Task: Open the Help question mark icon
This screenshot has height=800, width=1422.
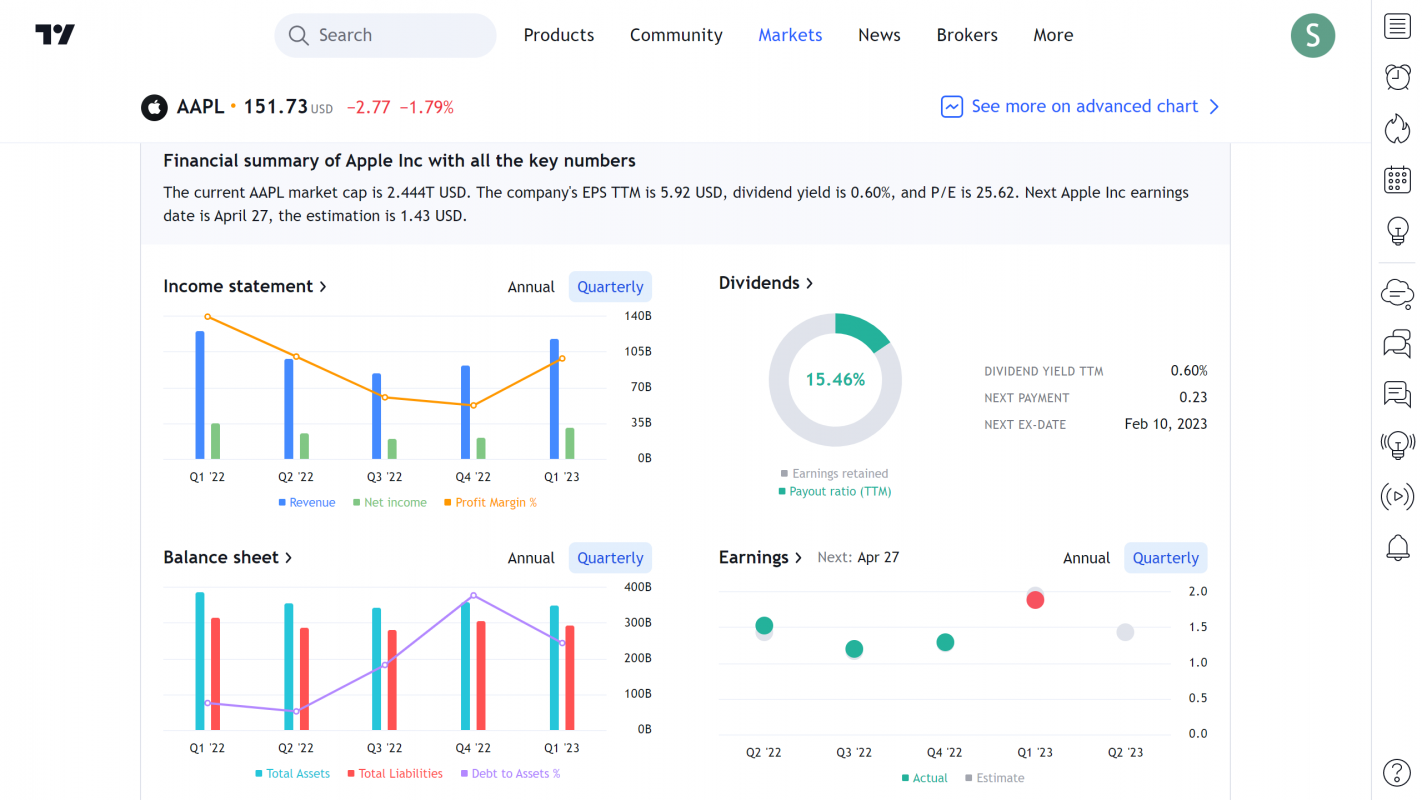Action: 1397,772
